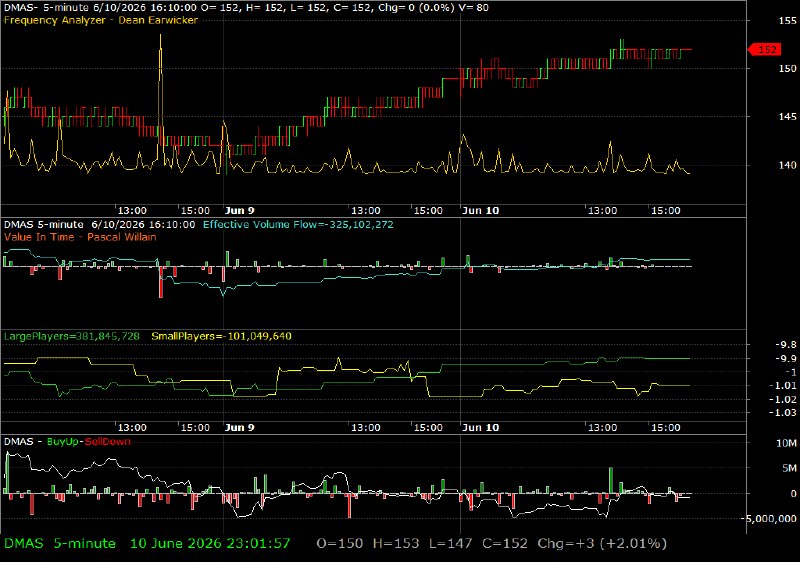The width and height of the screenshot is (800, 562).
Task: Click the status bar timestamp 10 June 2026 23:01:57
Action: point(210,544)
